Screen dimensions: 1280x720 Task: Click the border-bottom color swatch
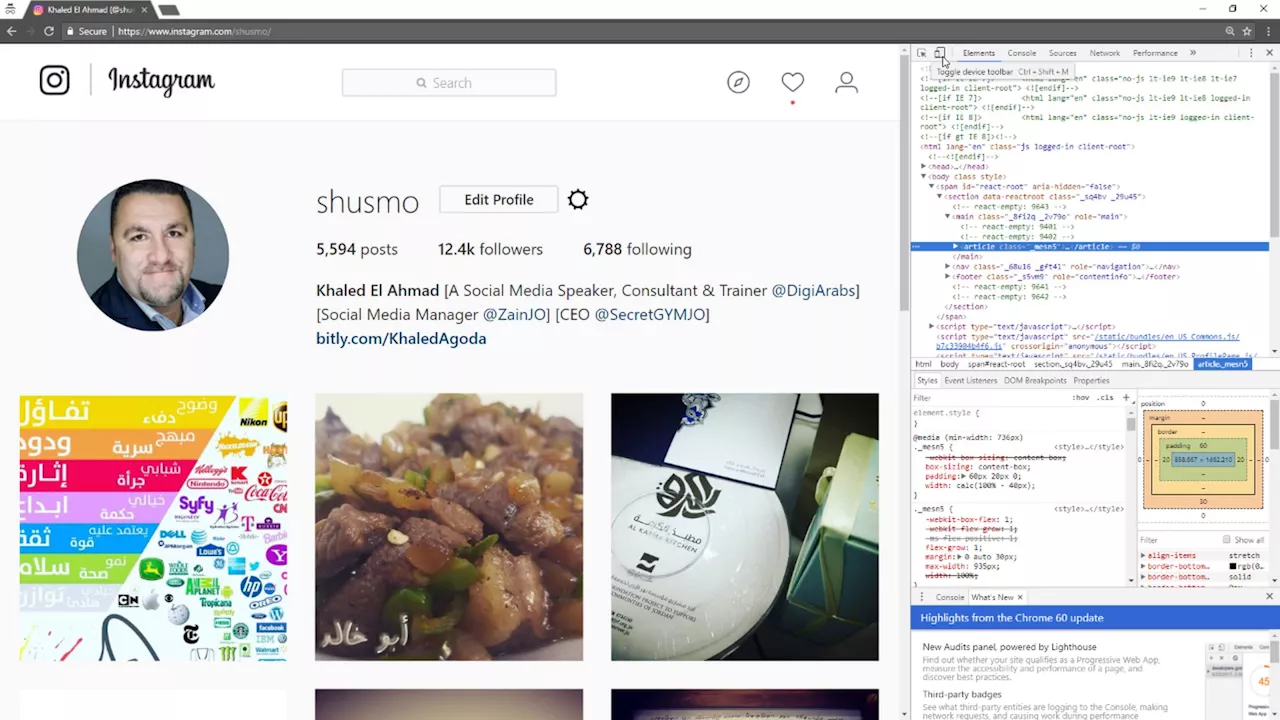1233,567
